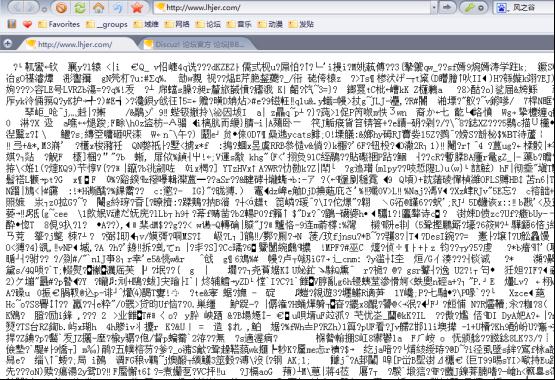Go back with the back arrow button
Screen dimensions: 555x380
pyautogui.click(x=17, y=7)
